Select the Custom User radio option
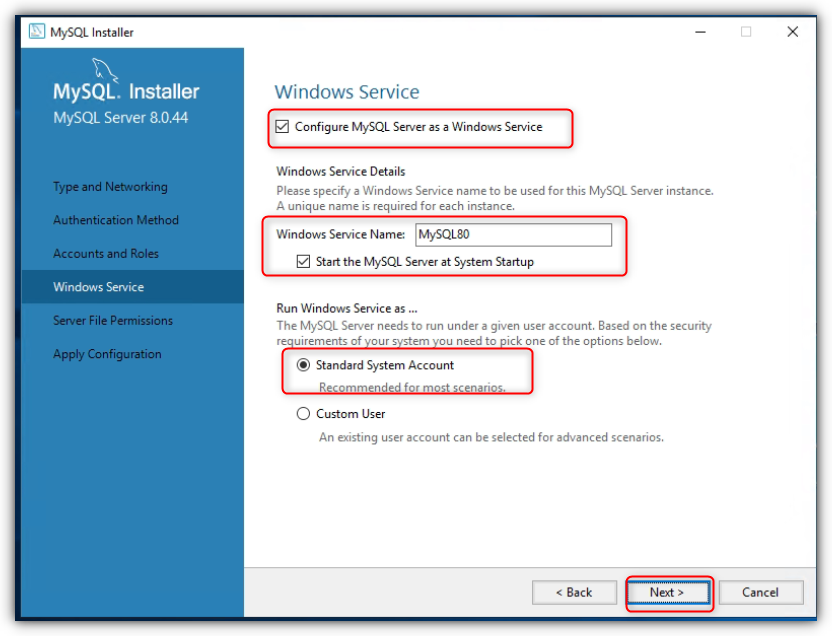The image size is (832, 636). click(x=303, y=414)
